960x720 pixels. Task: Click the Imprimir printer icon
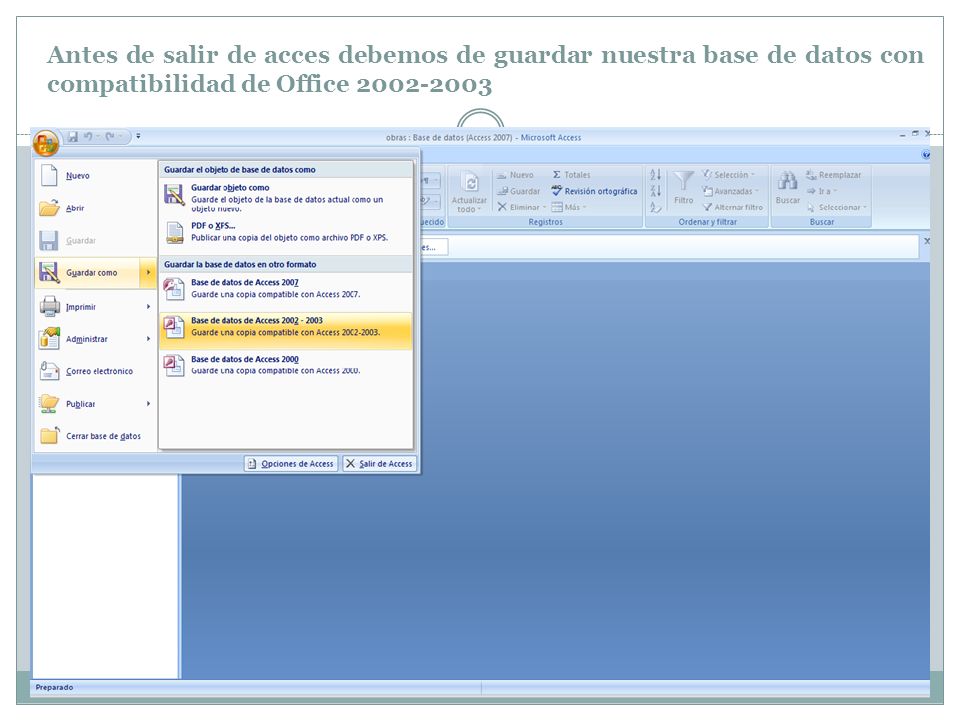(x=49, y=306)
